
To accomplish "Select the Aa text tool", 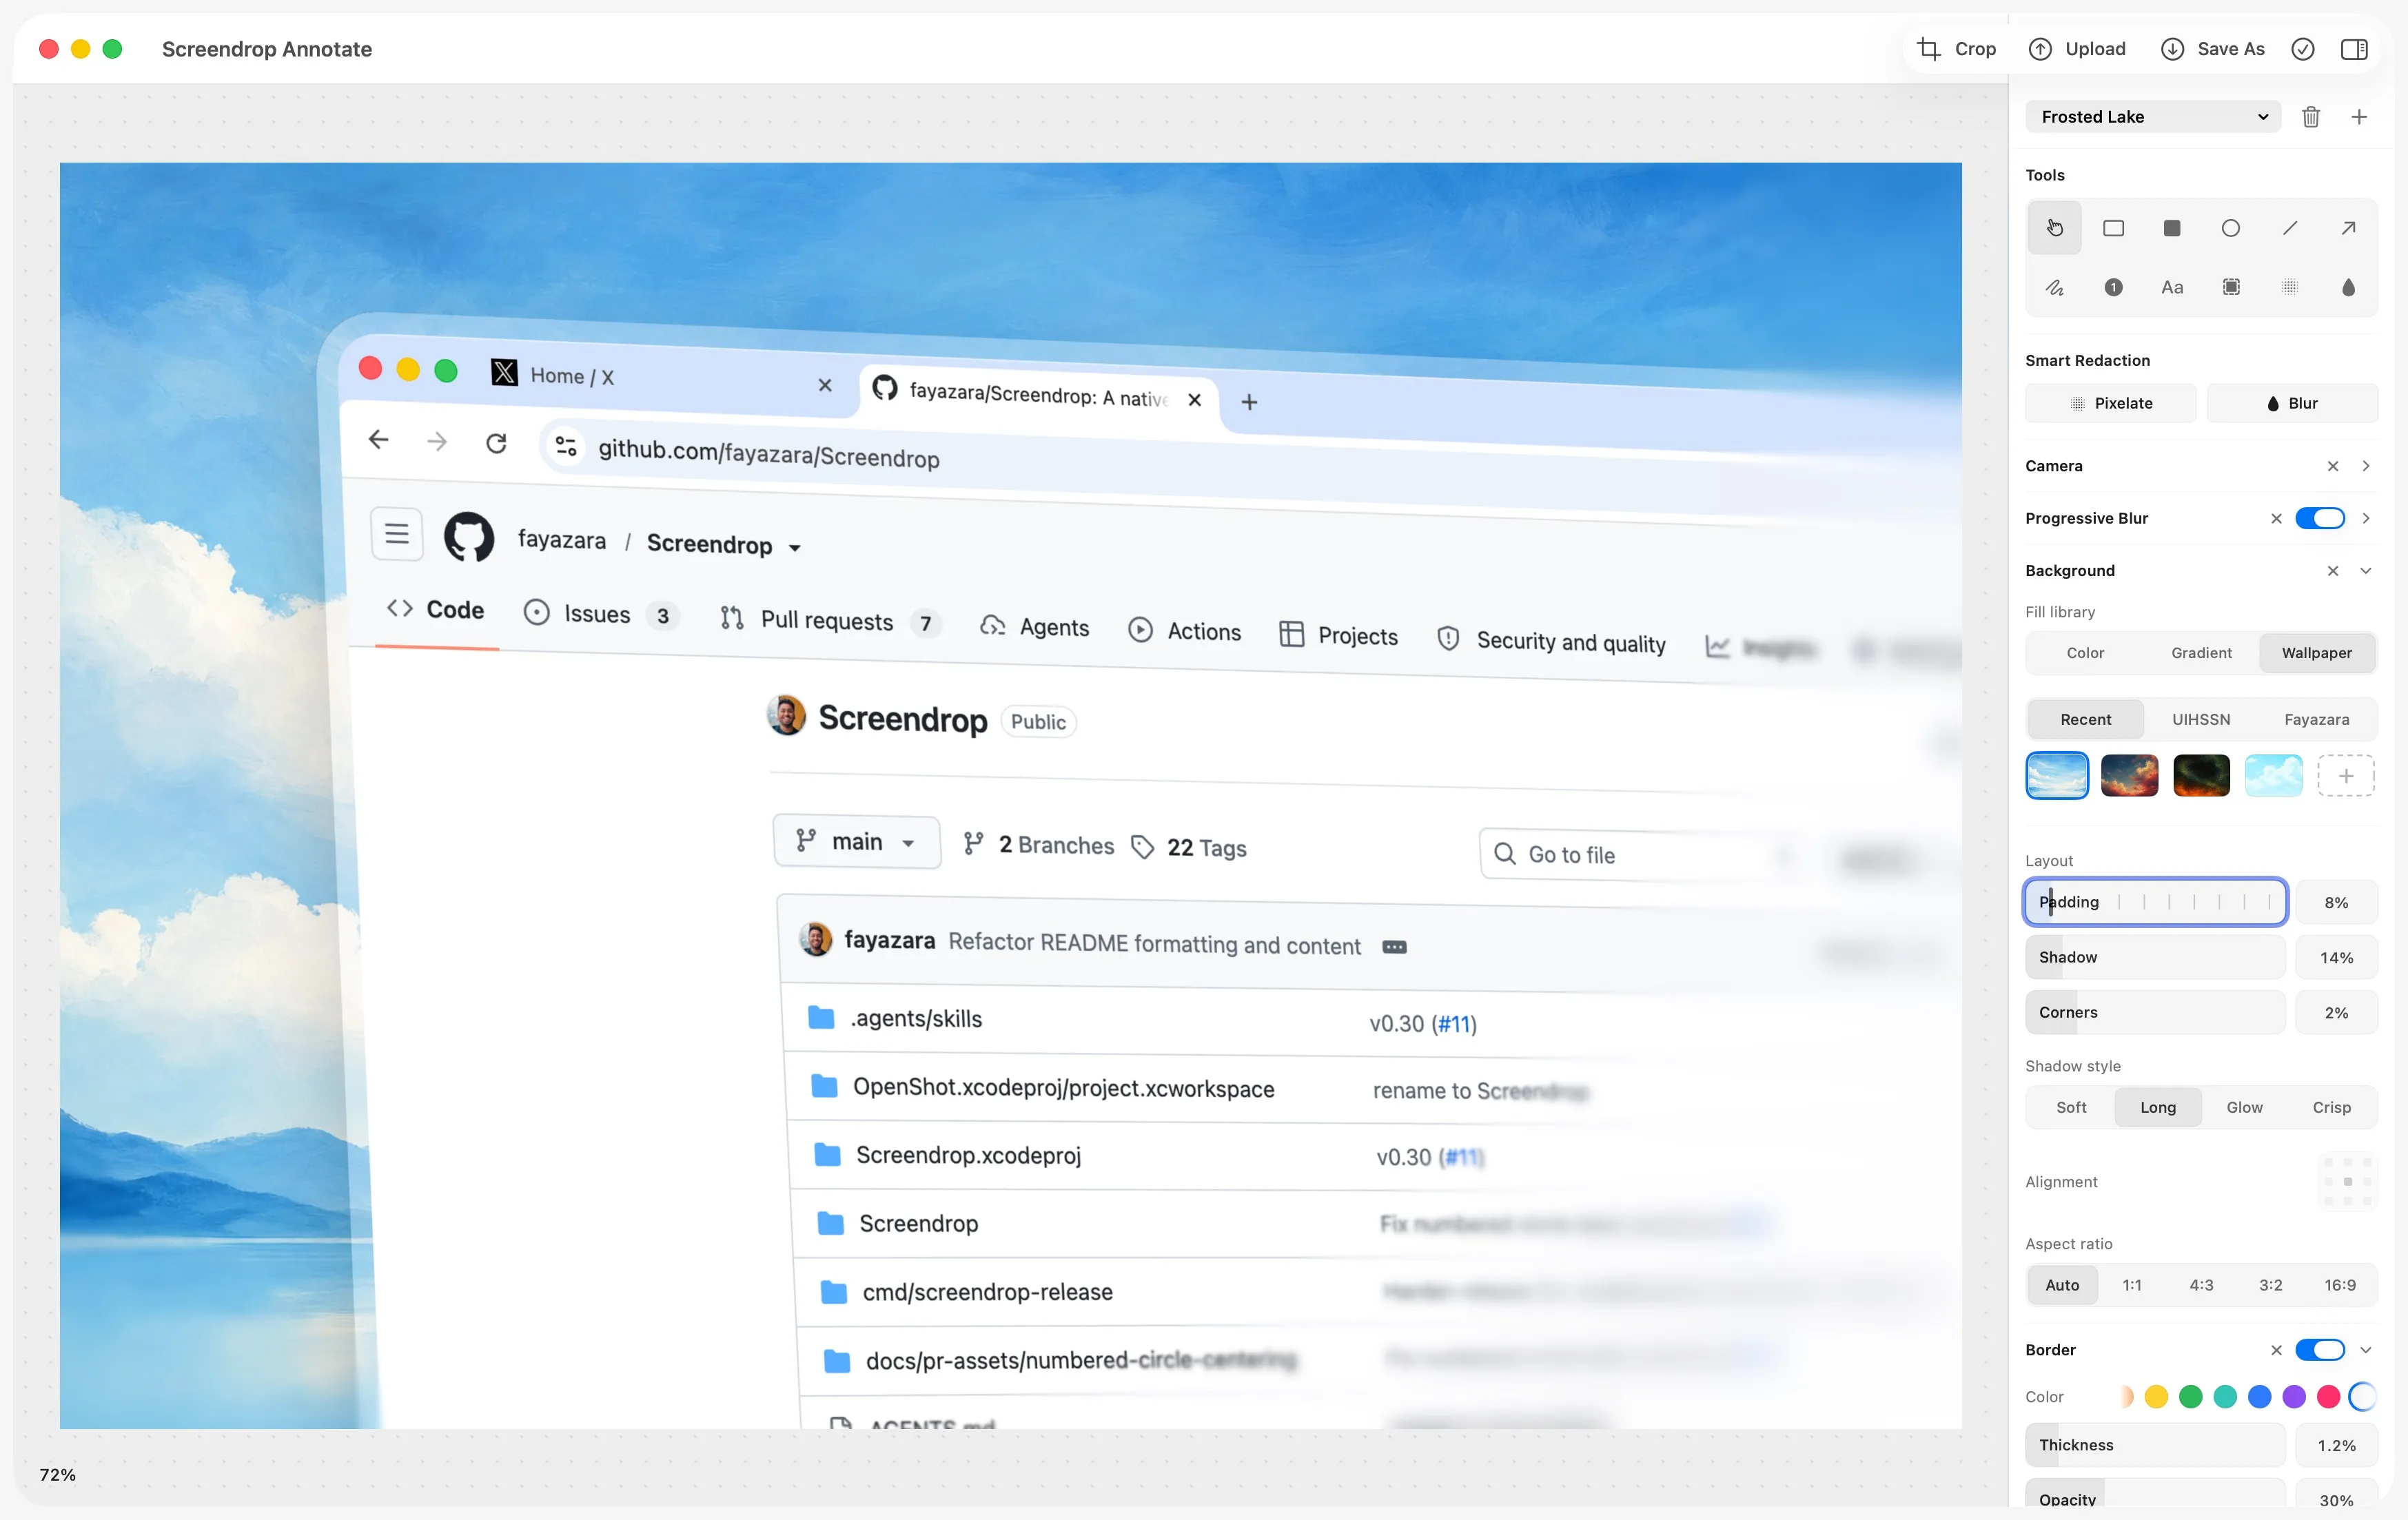I will tap(2172, 287).
